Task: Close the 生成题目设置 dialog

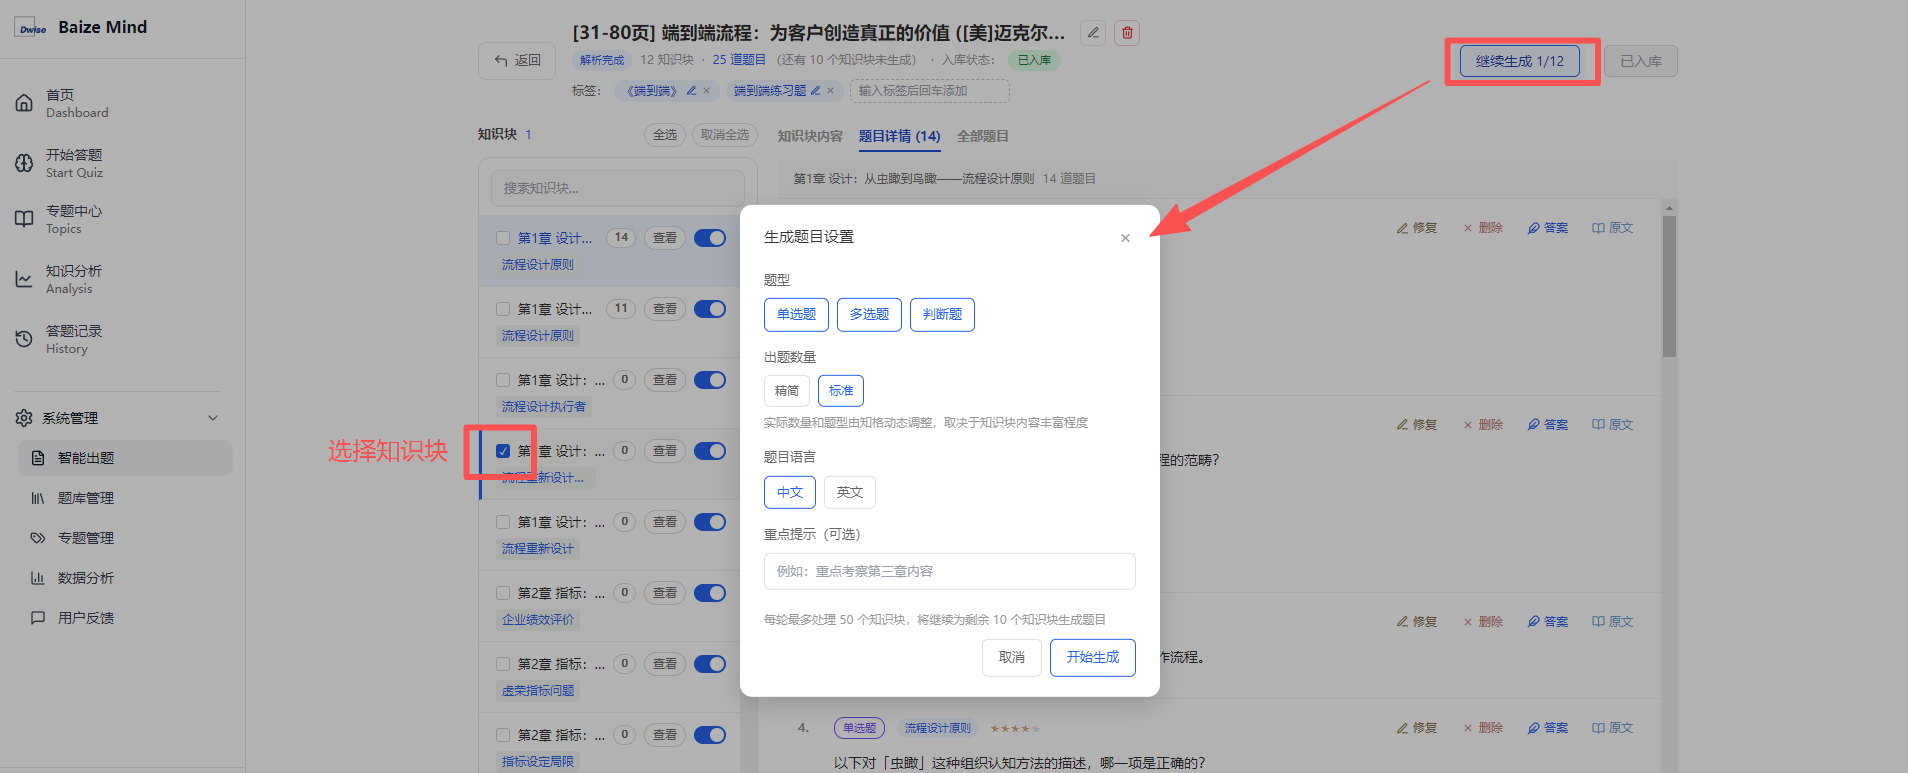Action: click(x=1125, y=238)
